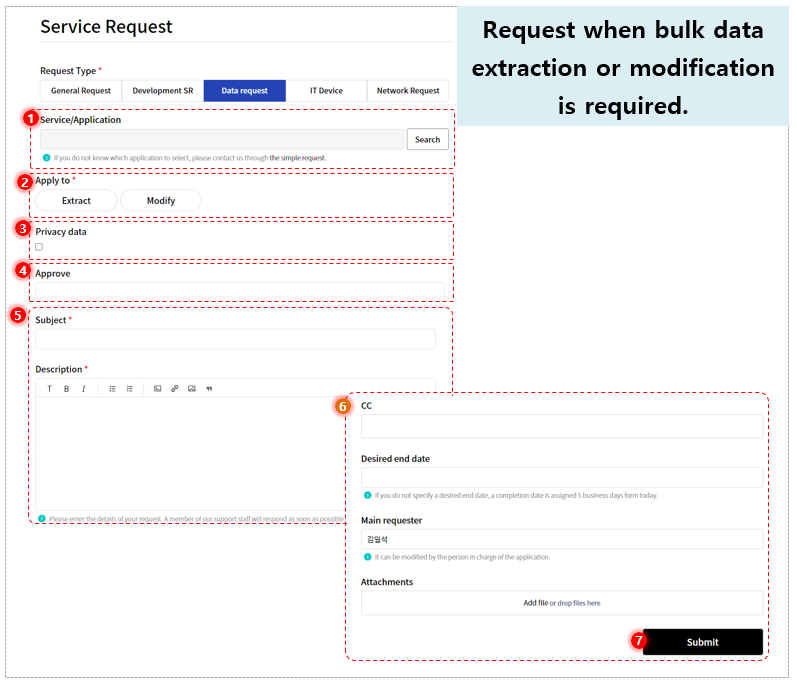This screenshot has height=688, width=797.
Task: Add a blockquote using quote icon
Action: tap(209, 389)
